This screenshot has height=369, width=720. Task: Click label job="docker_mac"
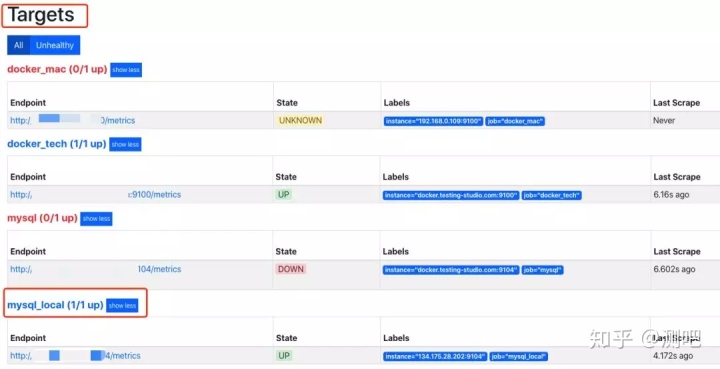click(515, 121)
